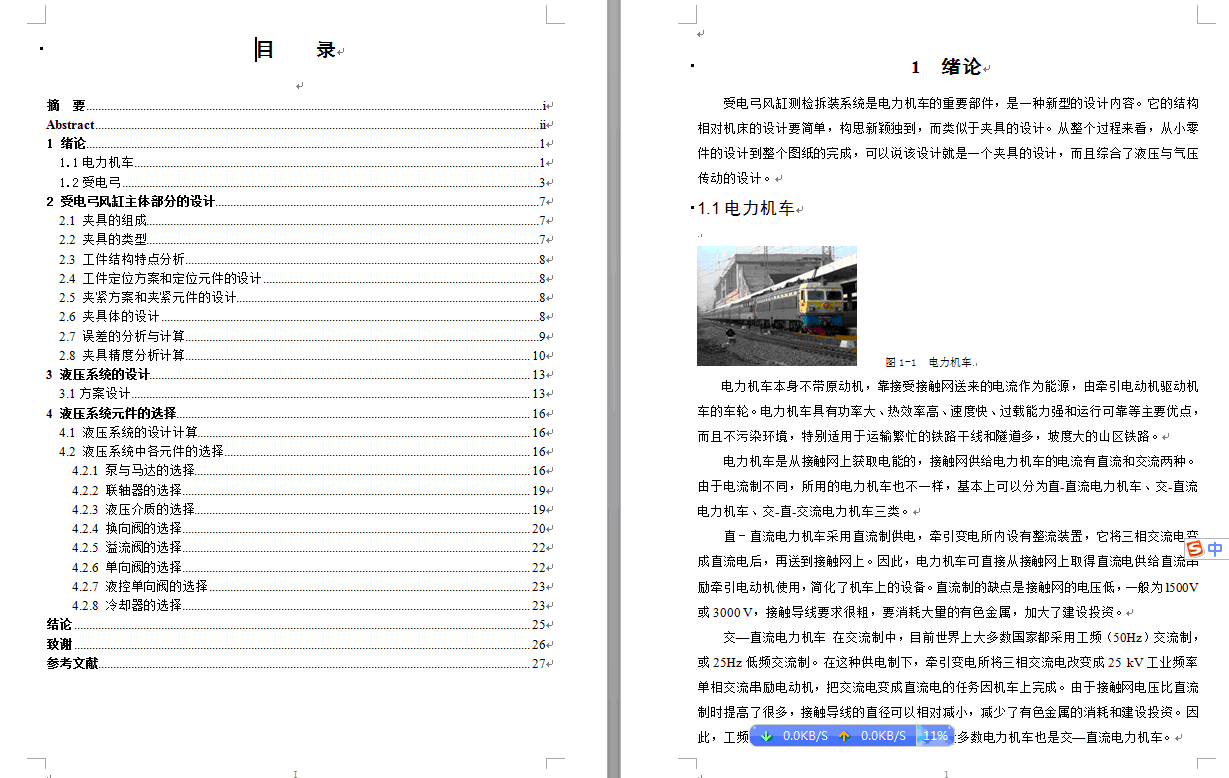Click the footer page number on the contents page
Viewport: 1229px width, 778px height.
(295, 773)
